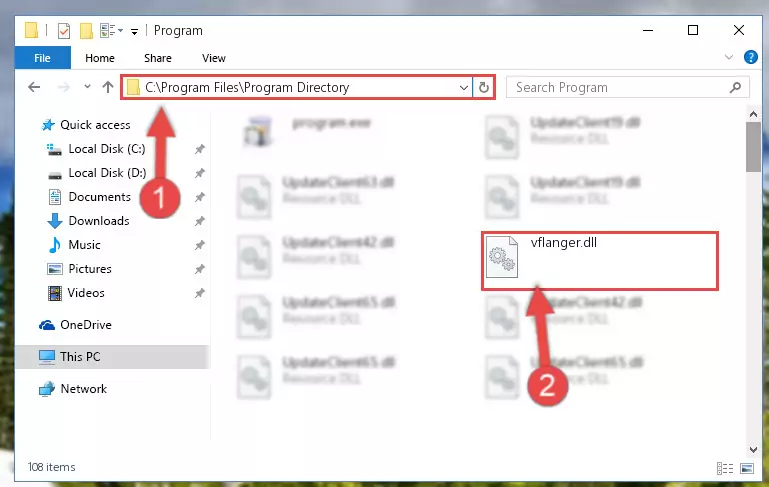Screen dimensions: 769x487
Task: Switch to the Home ribbon tab
Action: pyautogui.click(x=100, y=58)
